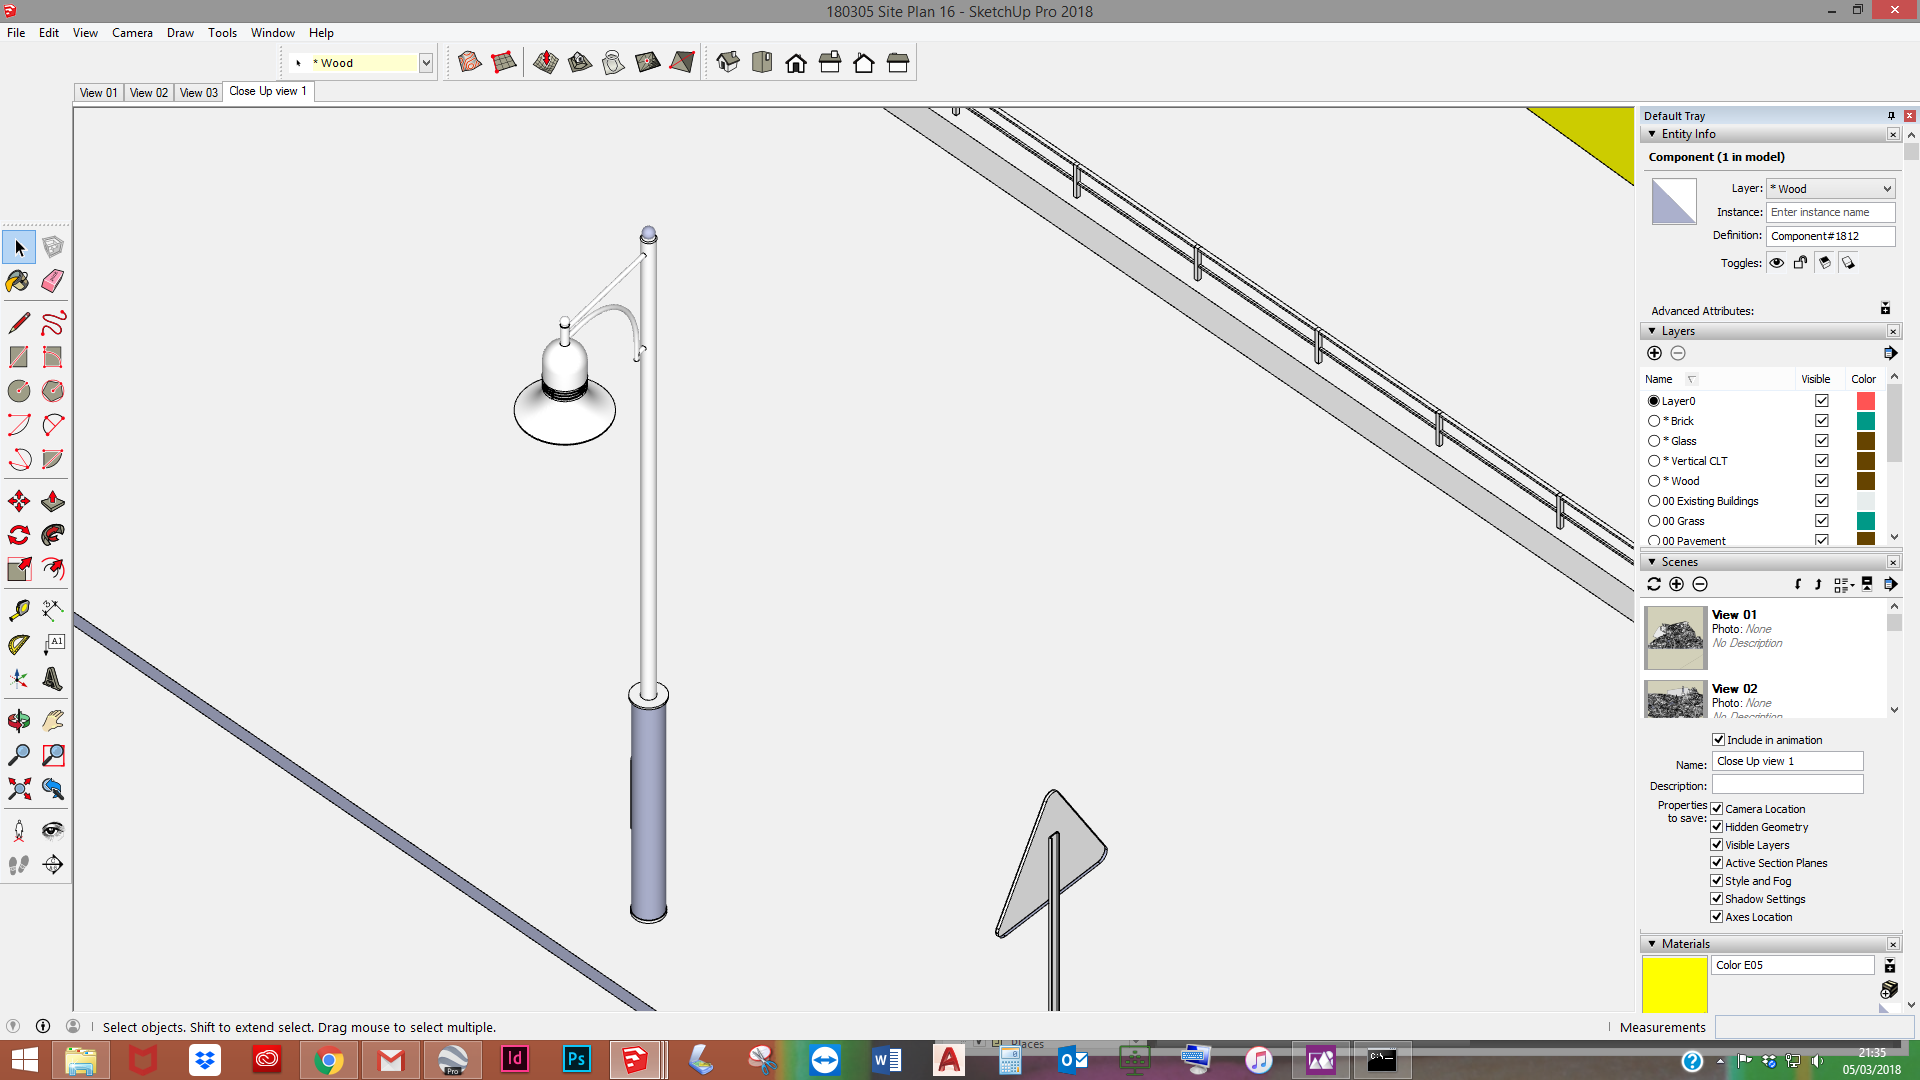This screenshot has height=1080, width=1920.
Task: Click Add Layer plus icon
Action: point(1654,353)
